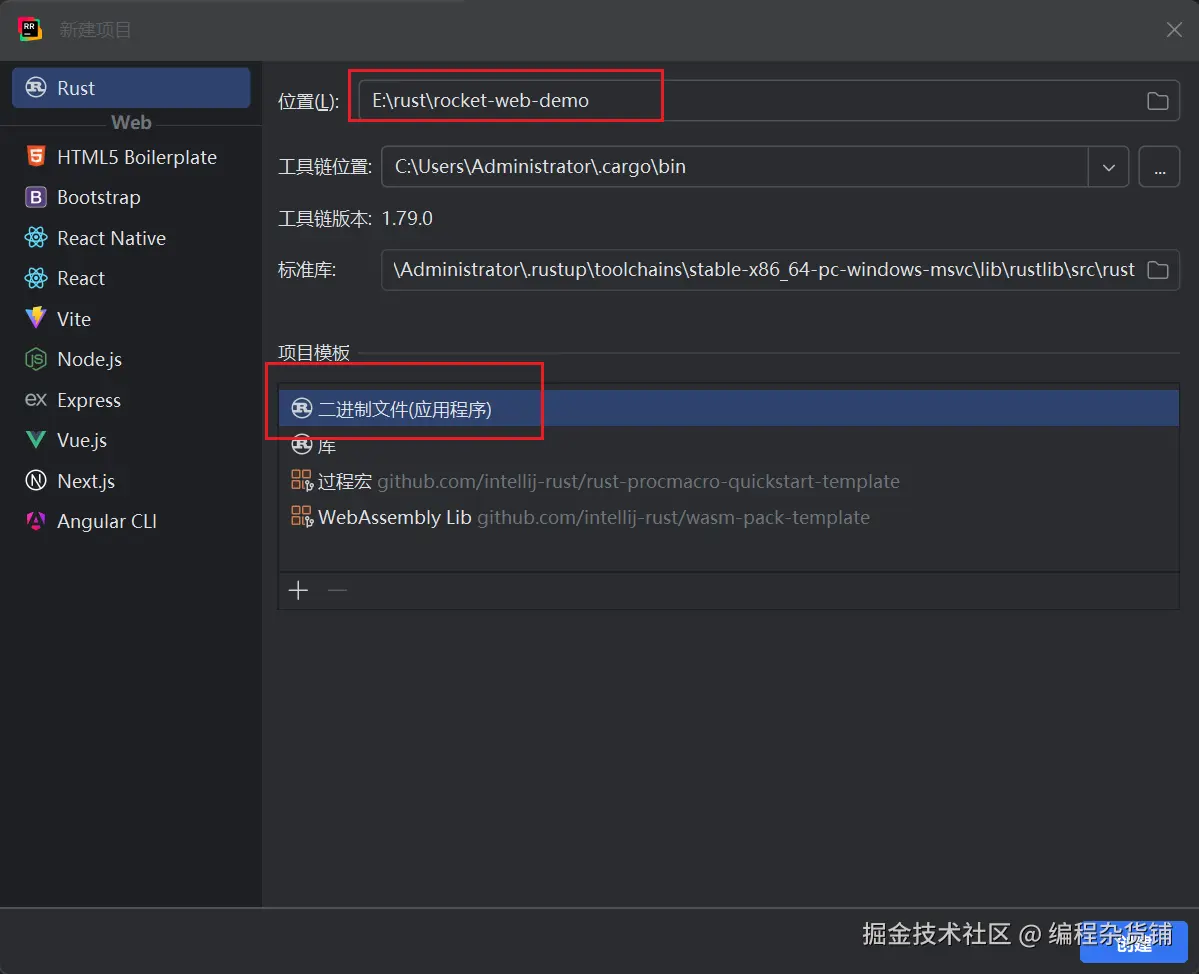Select Rust in the project type list

click(131, 88)
